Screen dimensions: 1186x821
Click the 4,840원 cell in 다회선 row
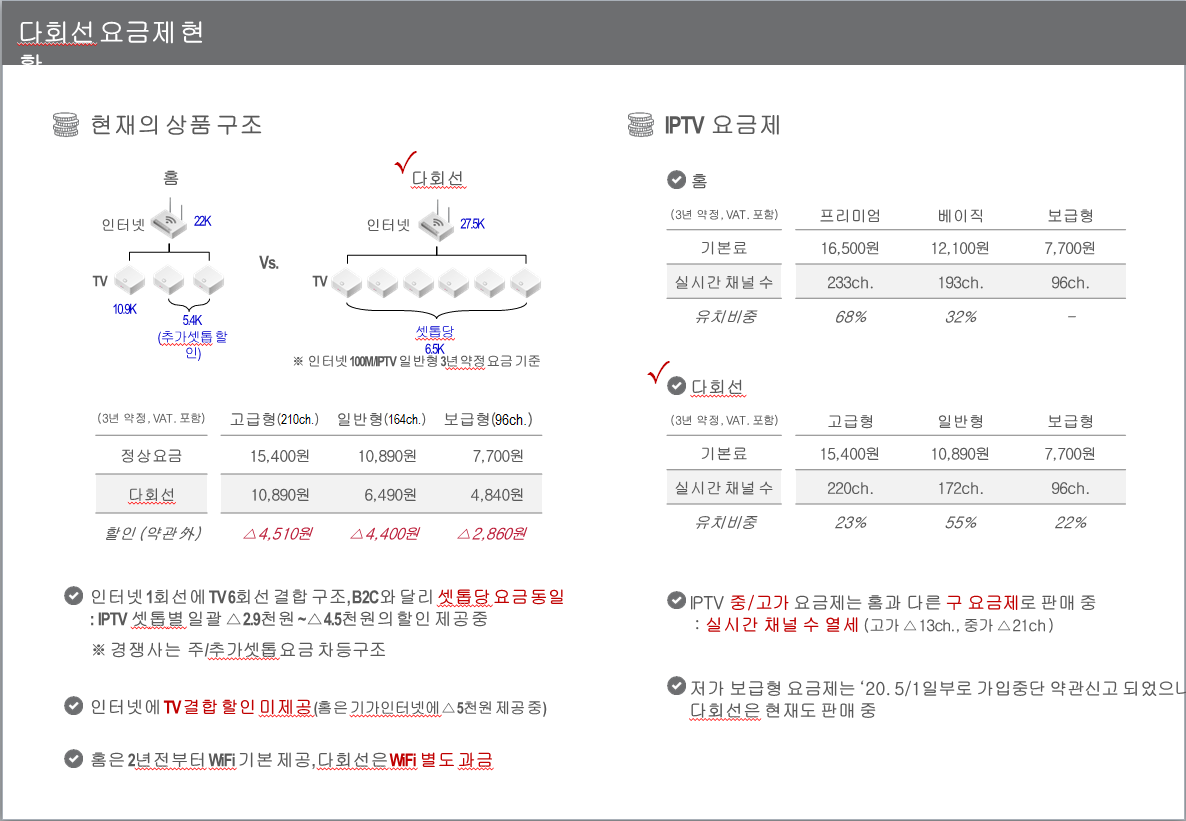pos(497,495)
